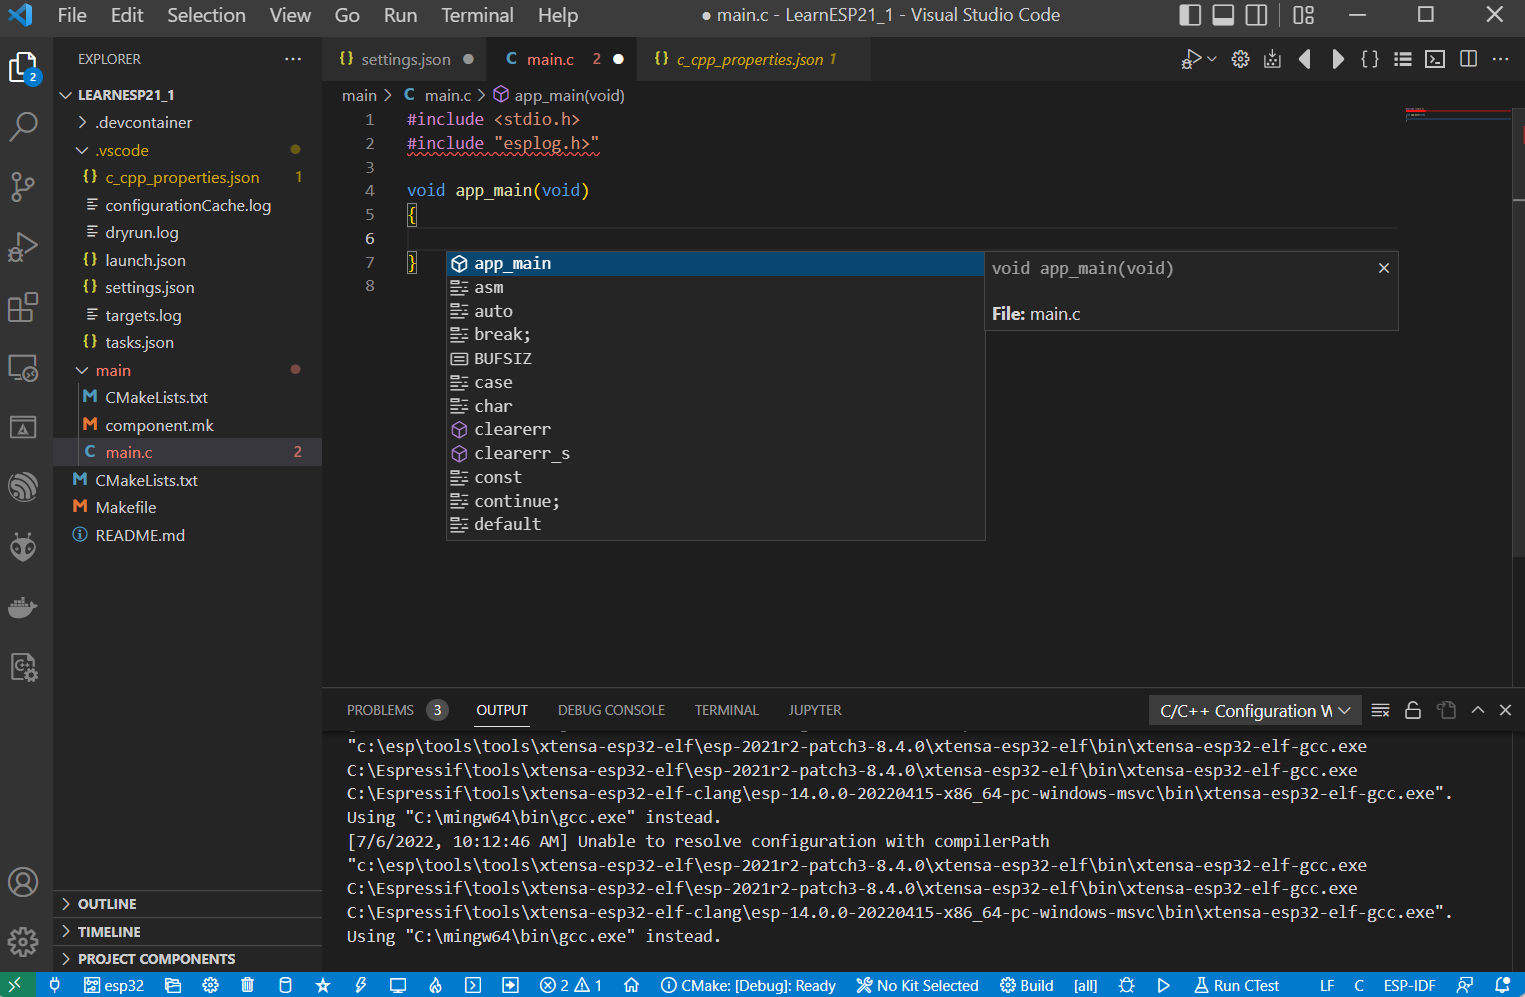Flash the device using the lightning bolt icon

pos(361,985)
